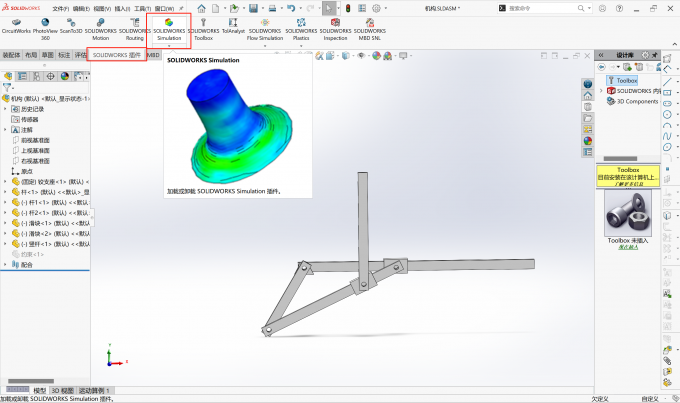Switch to 运动算例 1 bottom tab

coord(94,390)
